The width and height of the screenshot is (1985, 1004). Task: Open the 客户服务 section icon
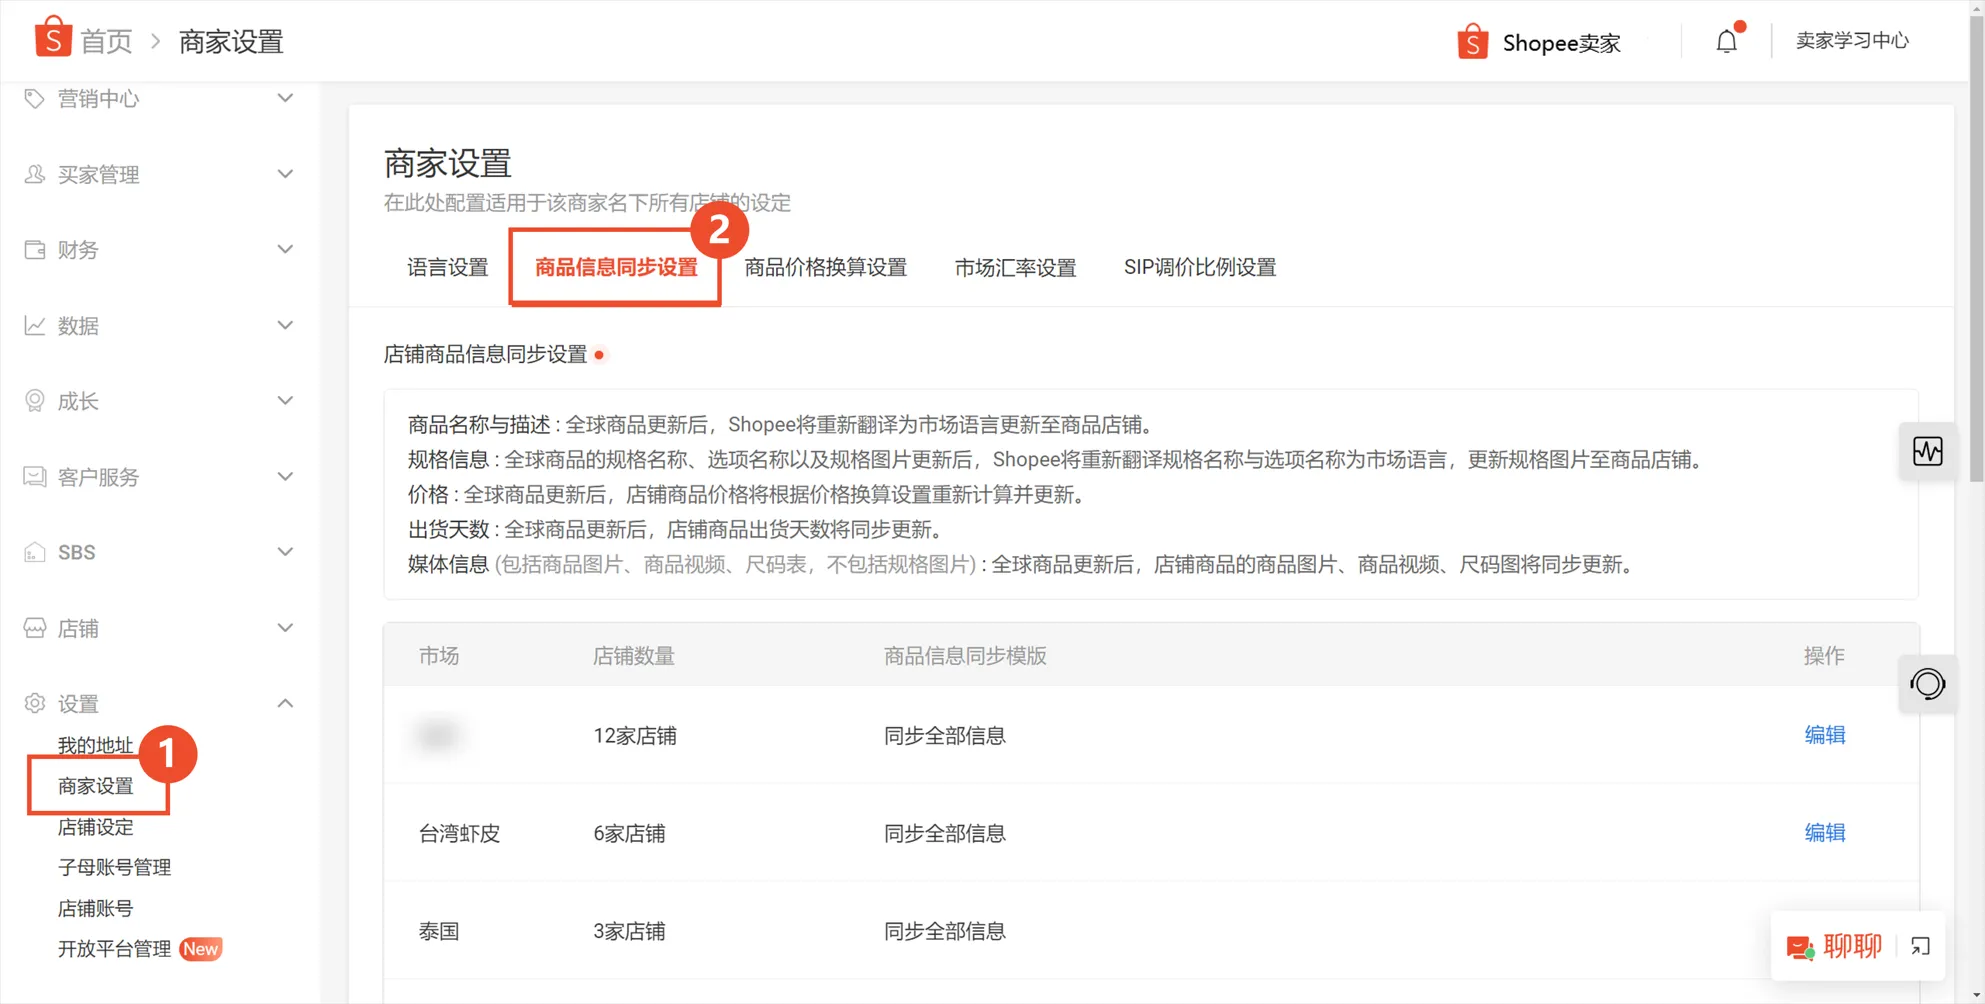33,476
